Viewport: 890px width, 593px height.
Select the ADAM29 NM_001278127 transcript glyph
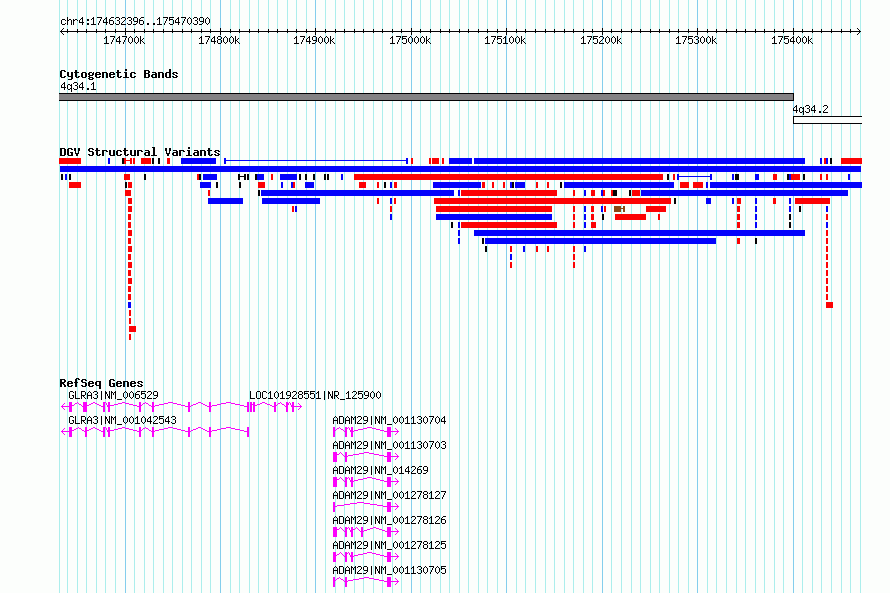[366, 507]
